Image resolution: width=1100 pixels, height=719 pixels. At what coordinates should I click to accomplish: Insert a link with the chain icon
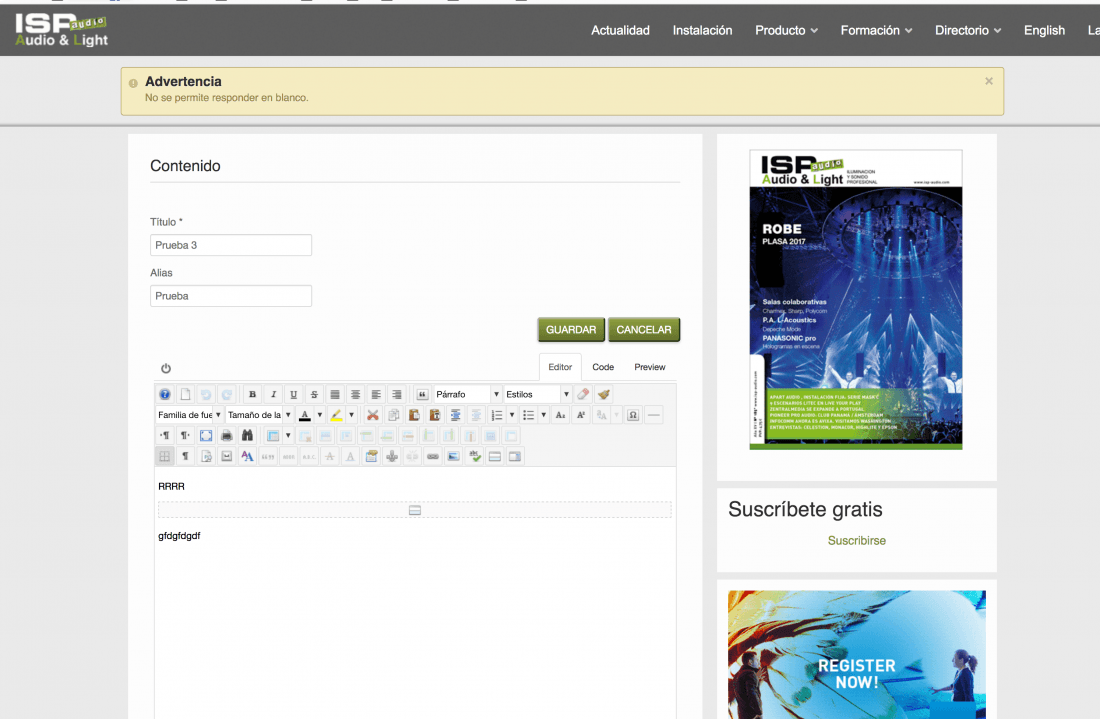(433, 456)
